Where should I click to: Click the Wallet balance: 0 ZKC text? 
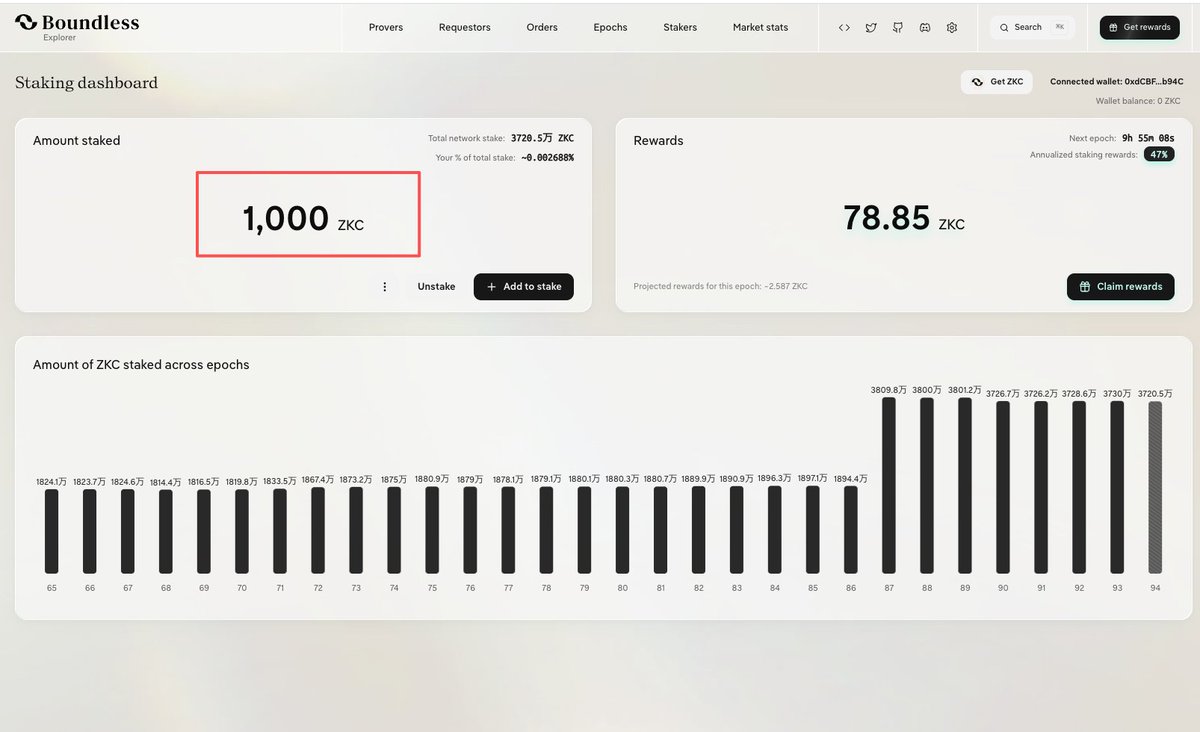point(1138,101)
